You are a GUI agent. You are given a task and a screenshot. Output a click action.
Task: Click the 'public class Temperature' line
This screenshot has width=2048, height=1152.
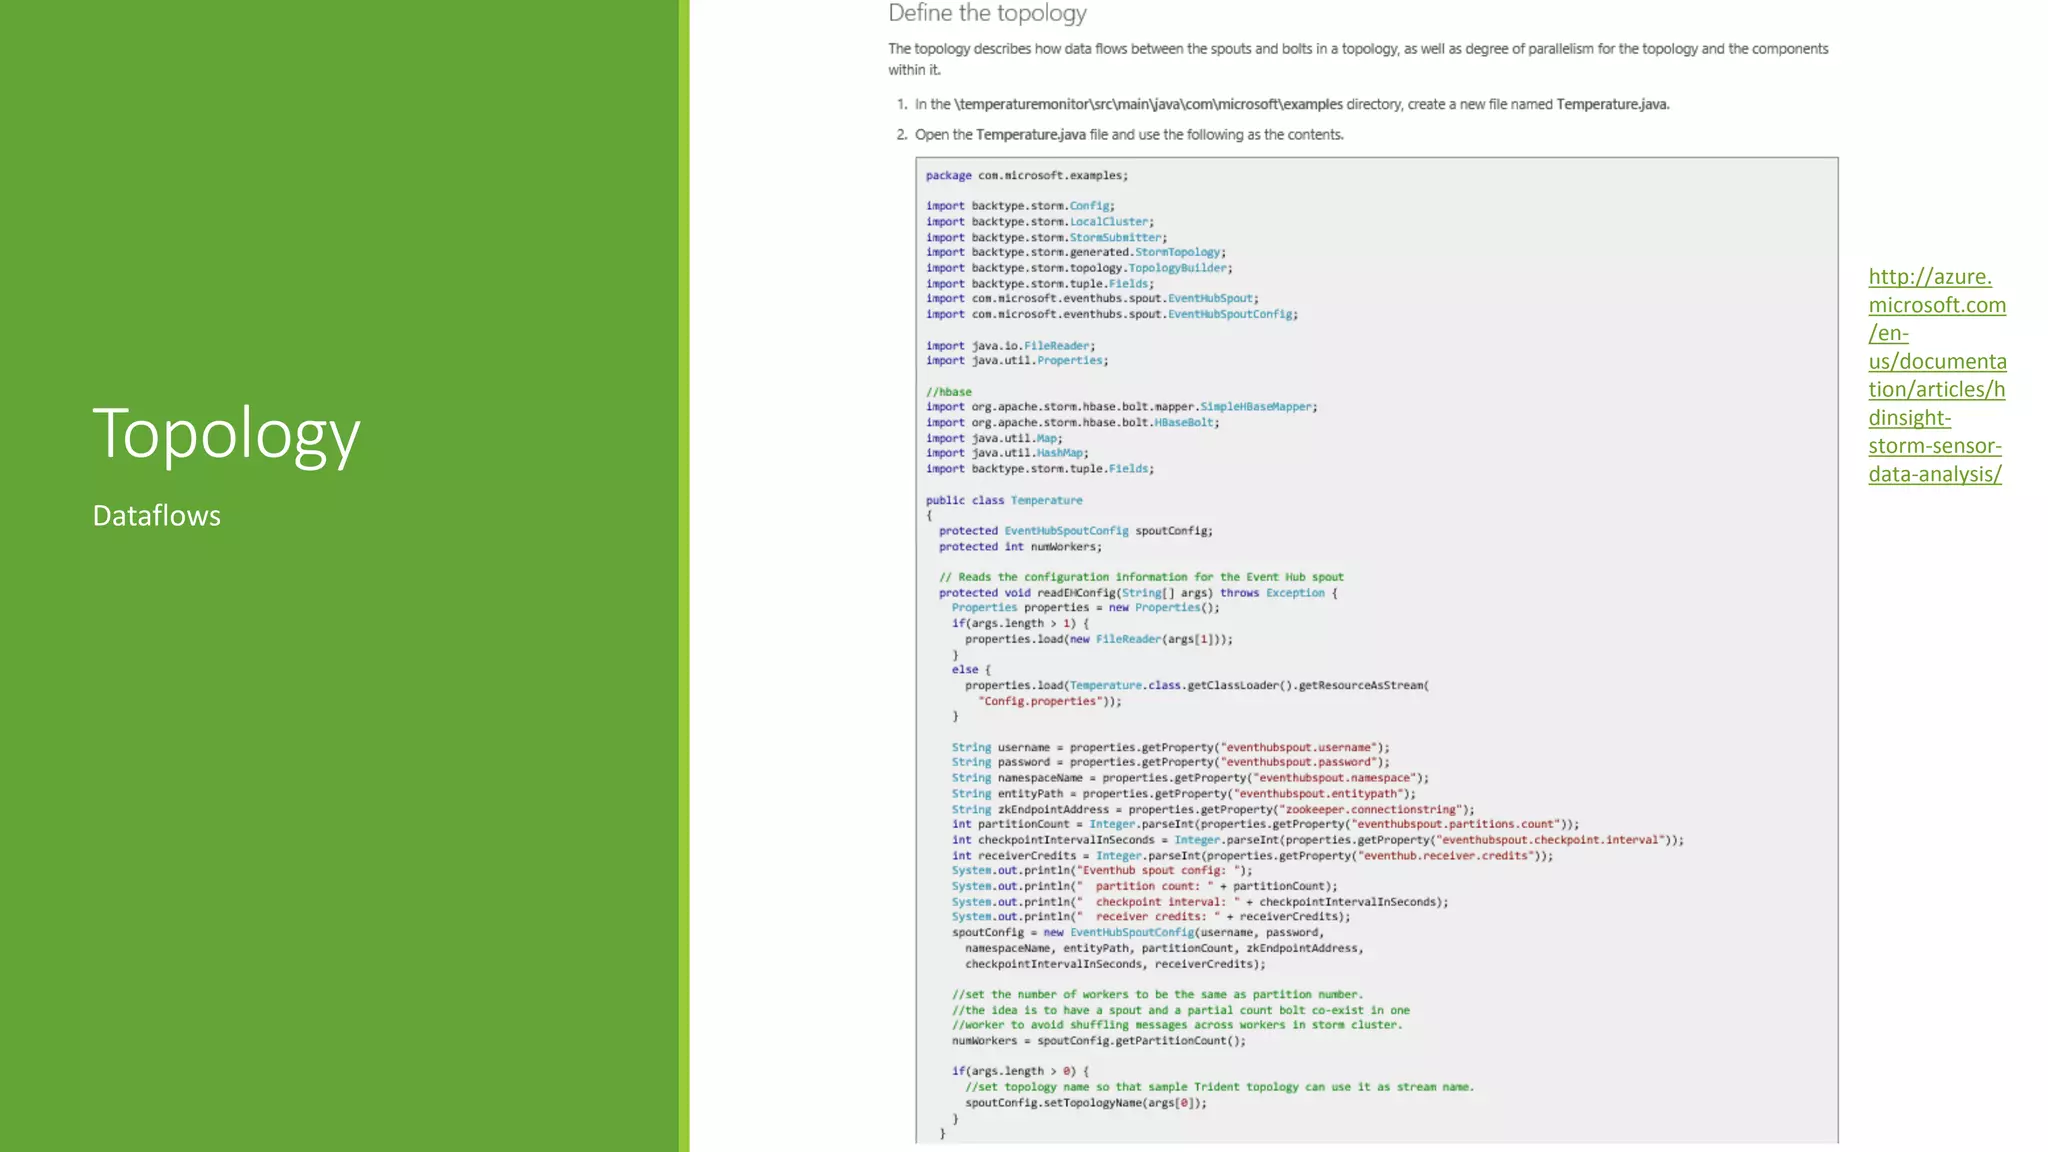1003,500
